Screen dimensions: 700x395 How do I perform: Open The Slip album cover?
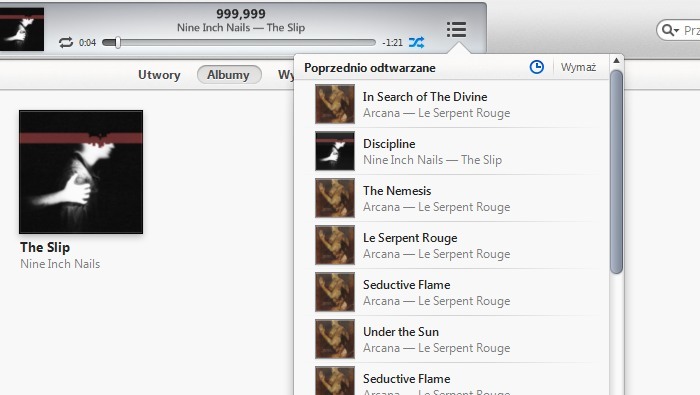(x=81, y=172)
